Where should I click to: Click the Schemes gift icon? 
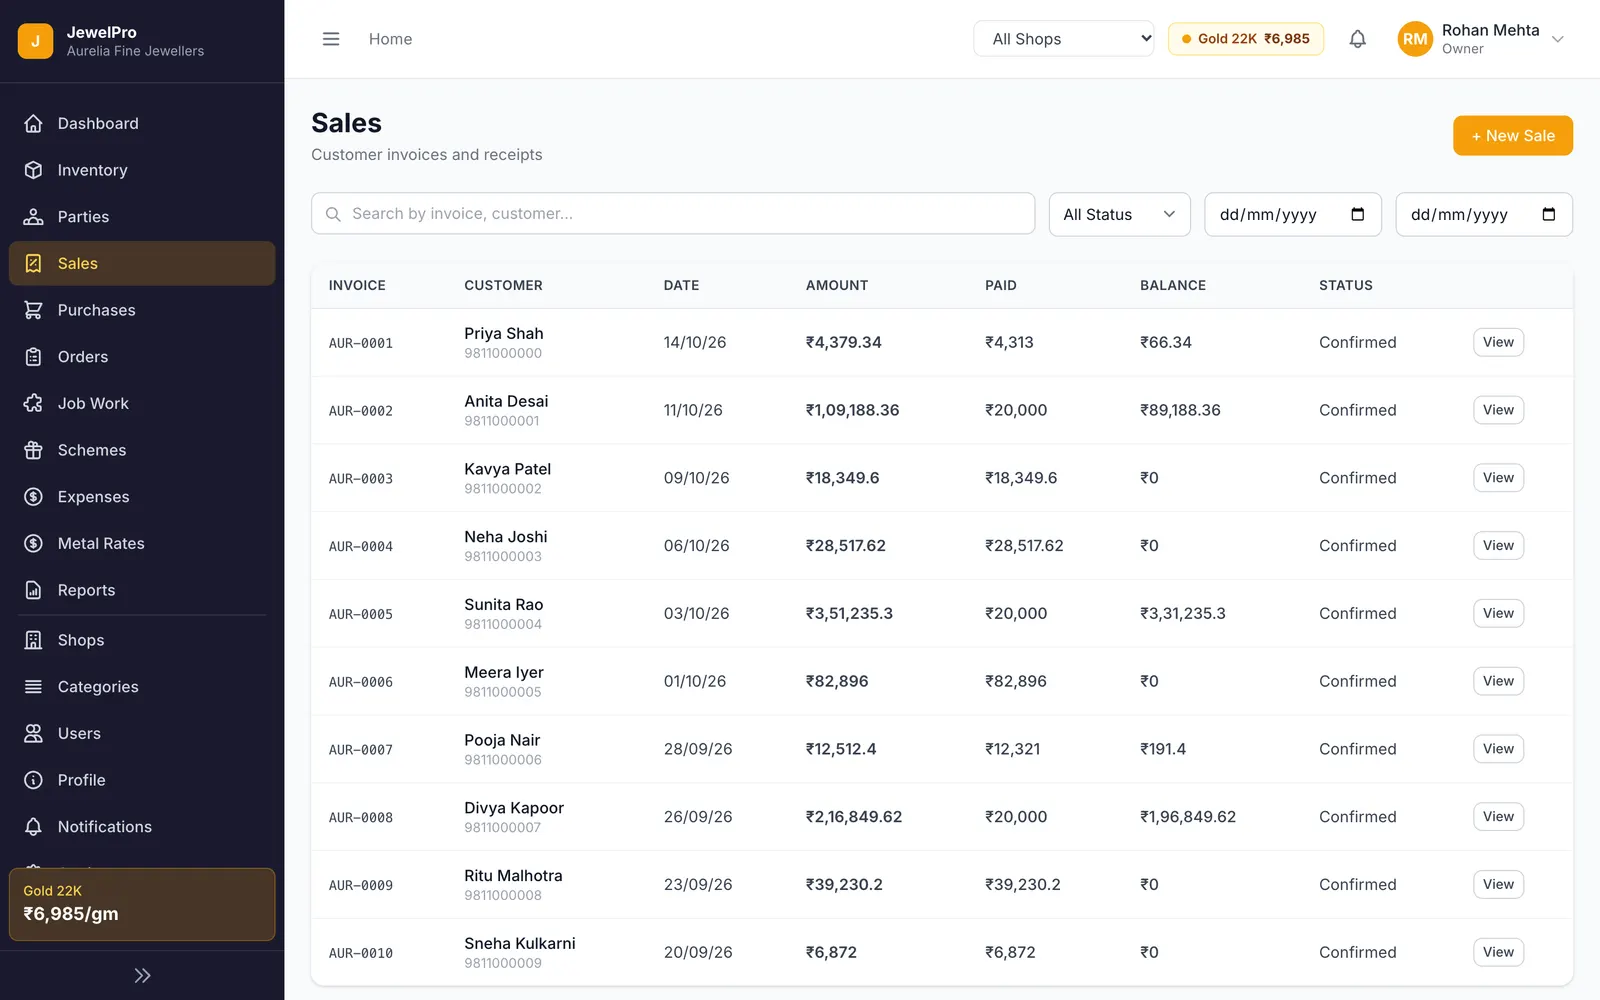[33, 450]
